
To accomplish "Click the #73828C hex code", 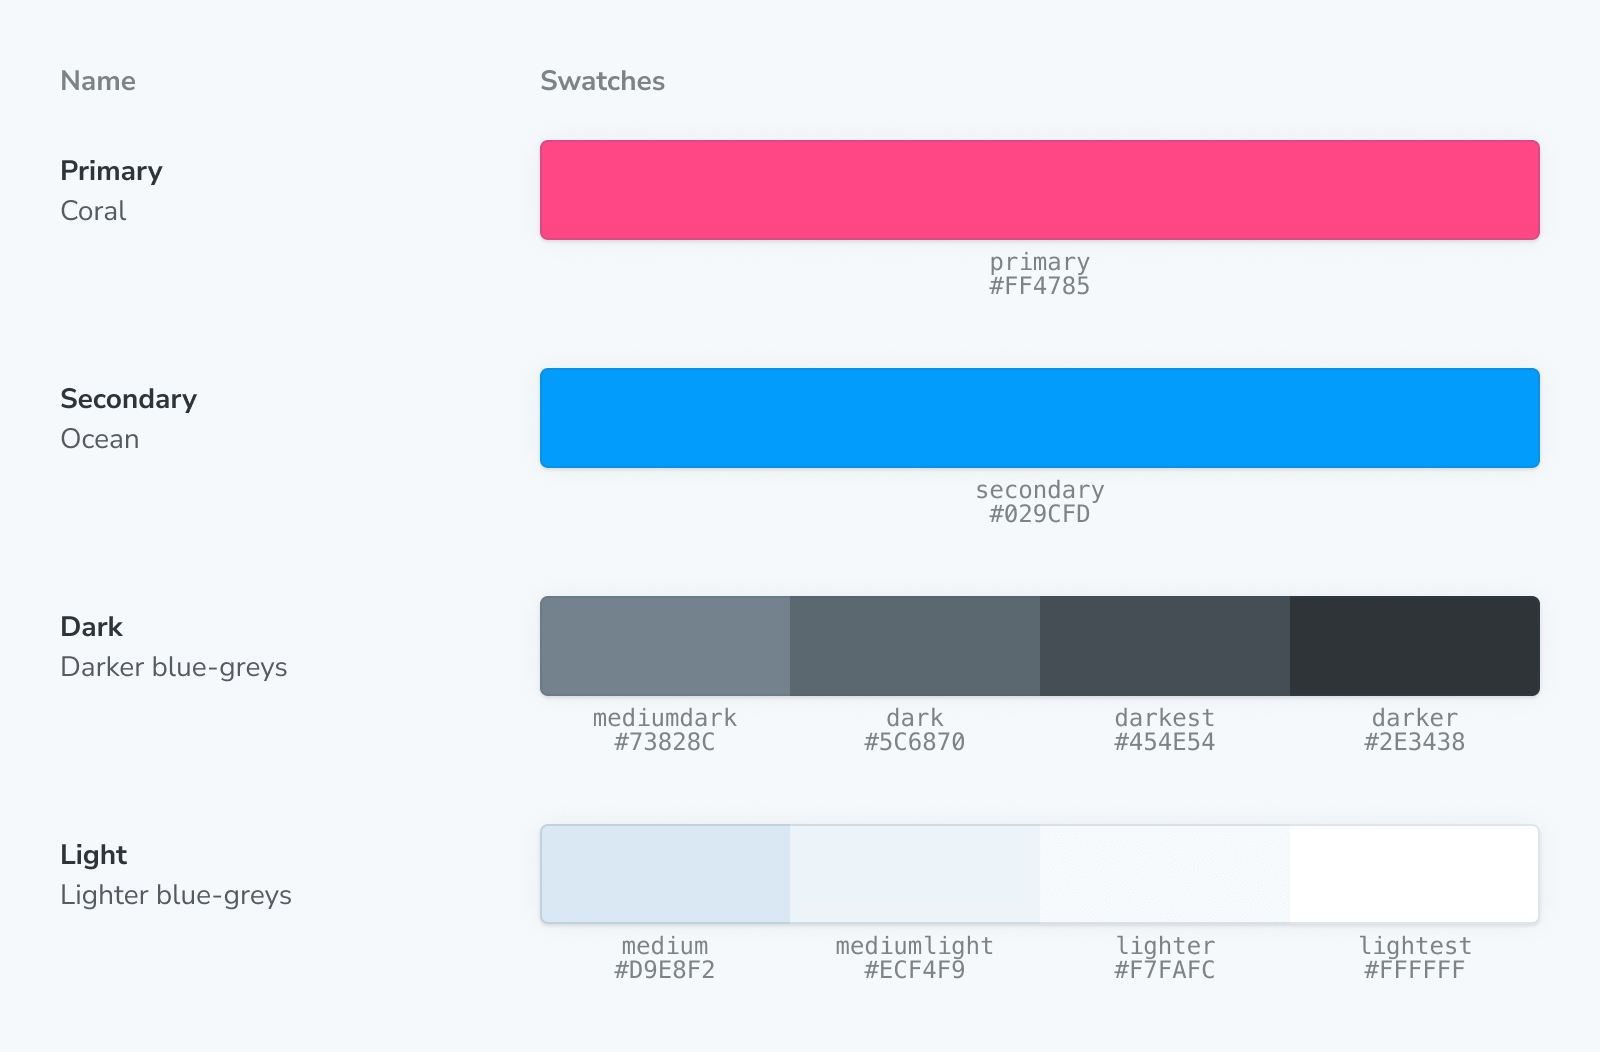I will (x=665, y=742).
